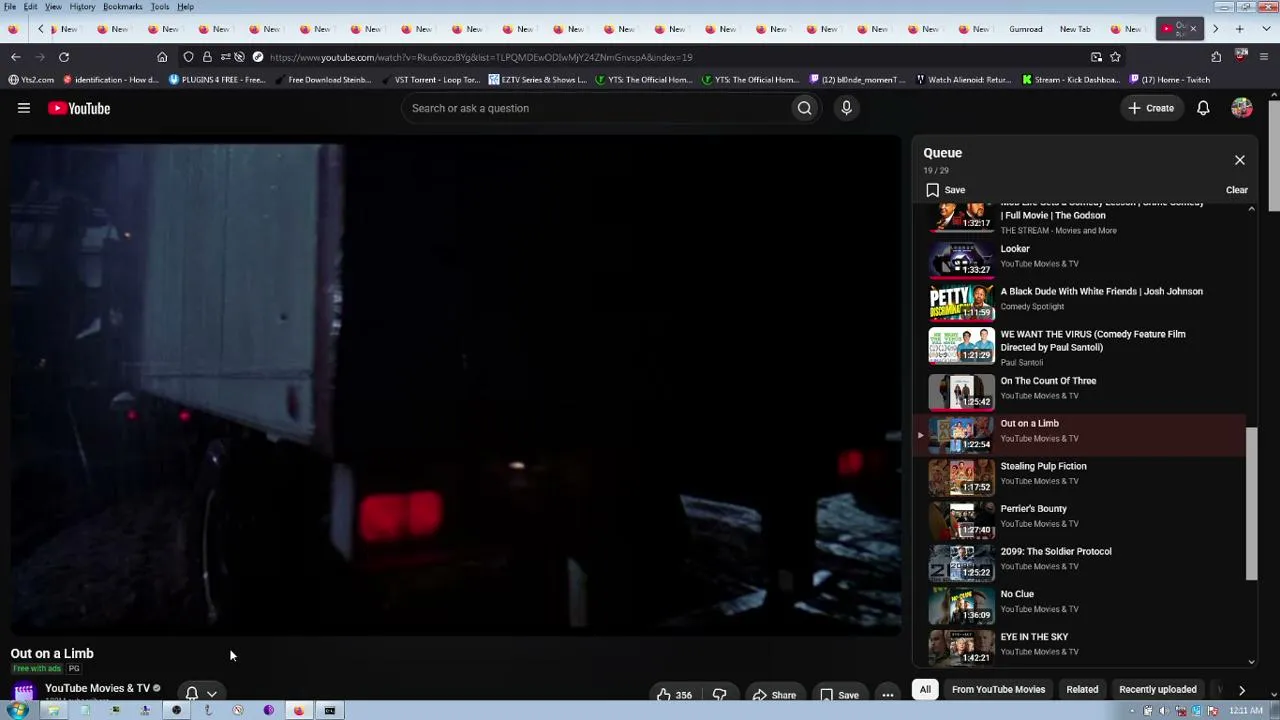Open the YouTube Movies & TV channel name
This screenshot has width=1280, height=720.
(x=97, y=688)
